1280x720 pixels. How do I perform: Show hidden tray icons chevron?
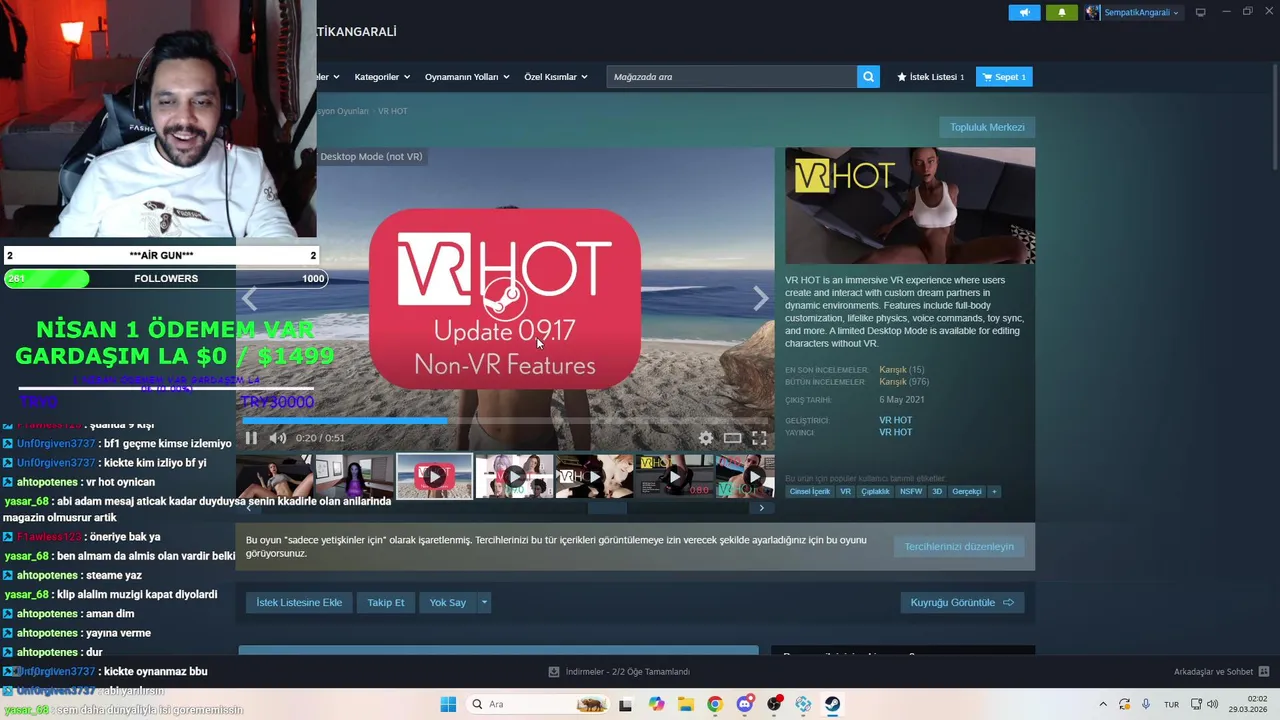[1103, 704]
